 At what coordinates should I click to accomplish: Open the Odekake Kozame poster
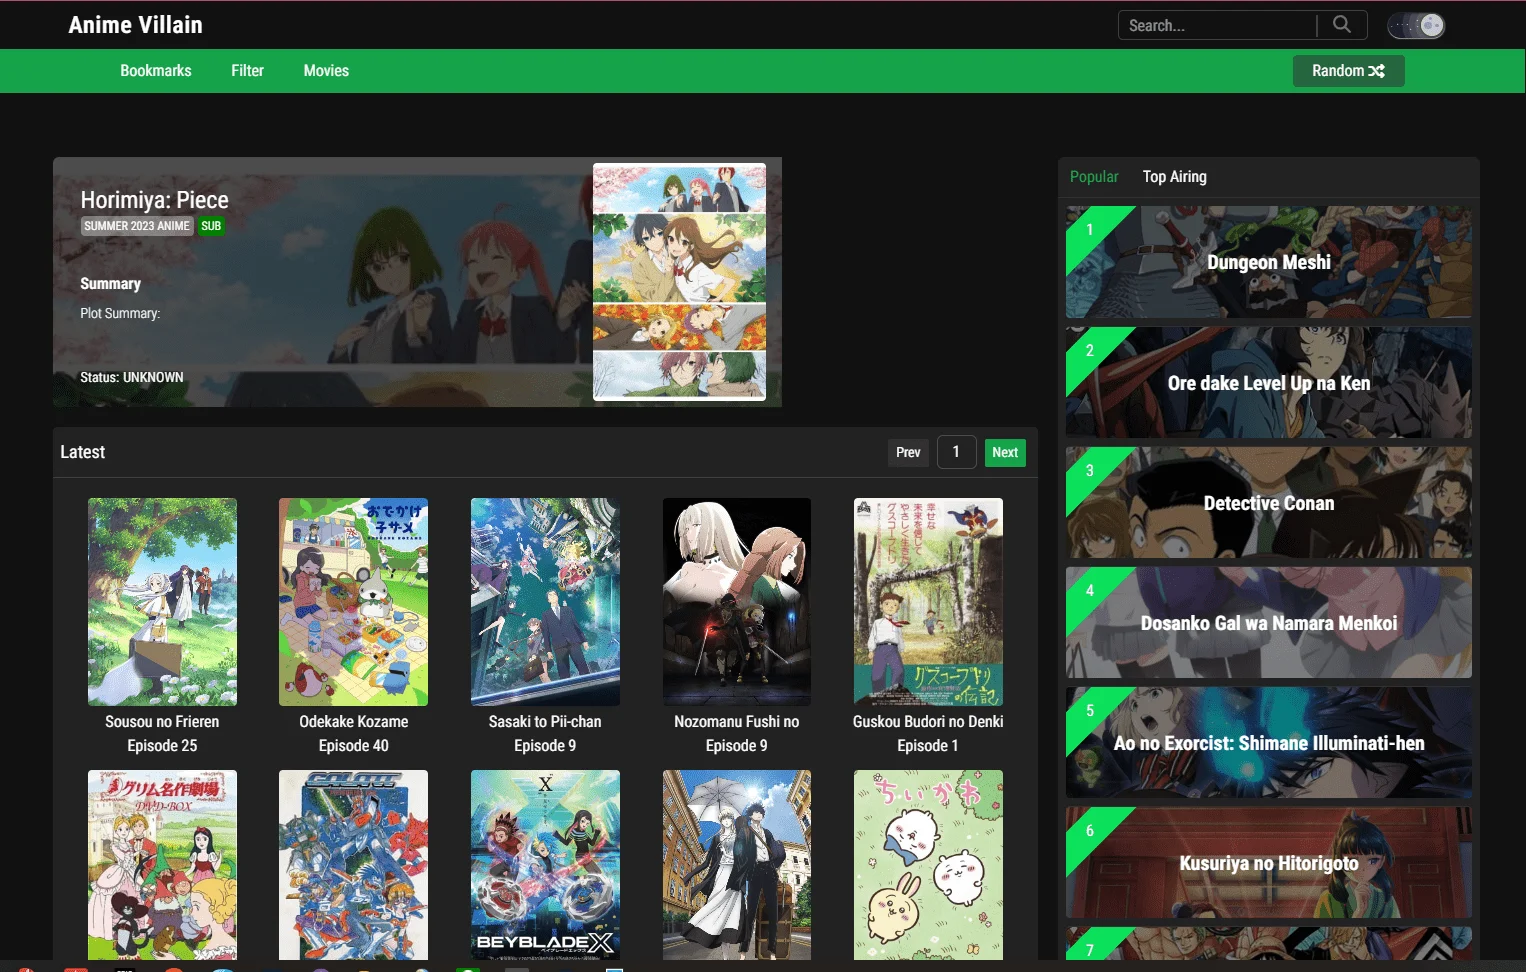353,602
